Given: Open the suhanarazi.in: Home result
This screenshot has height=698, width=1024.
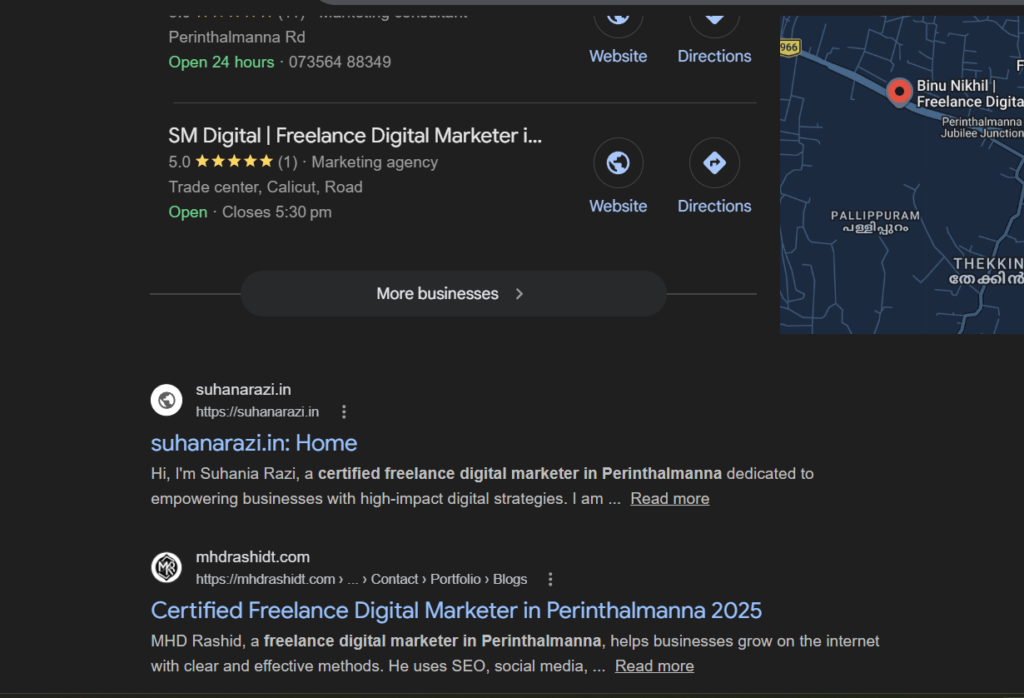Looking at the screenshot, I should 253,443.
